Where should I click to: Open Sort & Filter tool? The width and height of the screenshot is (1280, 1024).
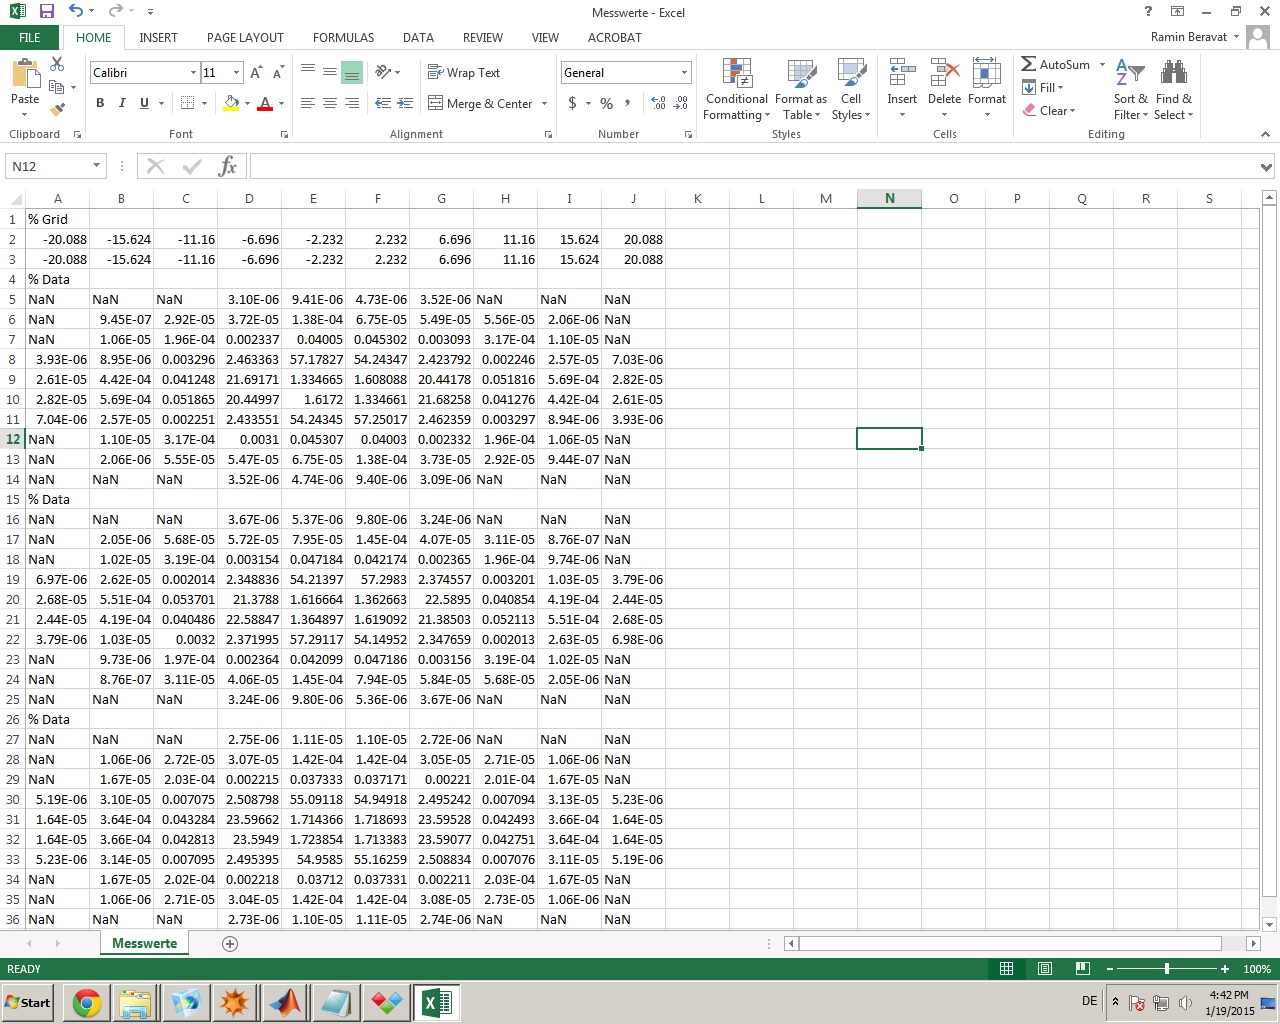point(1130,90)
